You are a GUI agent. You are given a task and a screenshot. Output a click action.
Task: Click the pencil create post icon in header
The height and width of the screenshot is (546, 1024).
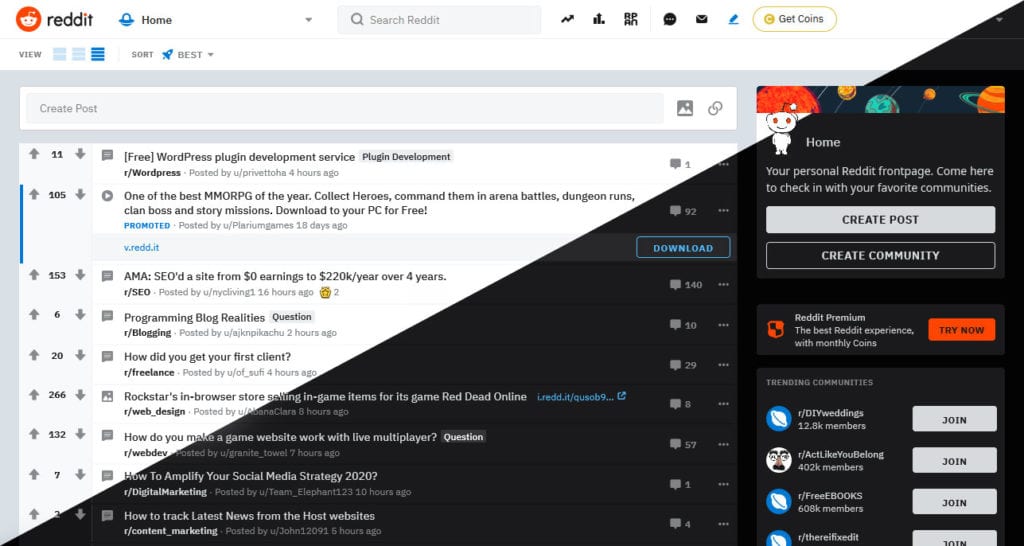pyautogui.click(x=733, y=20)
